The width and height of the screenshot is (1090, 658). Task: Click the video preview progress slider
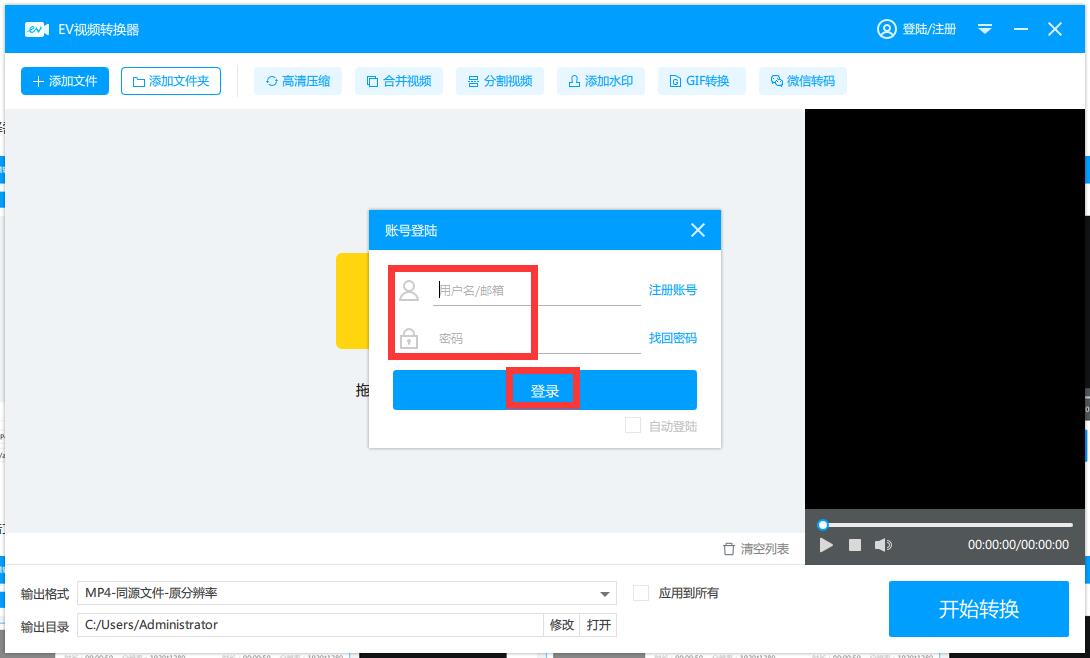point(945,524)
